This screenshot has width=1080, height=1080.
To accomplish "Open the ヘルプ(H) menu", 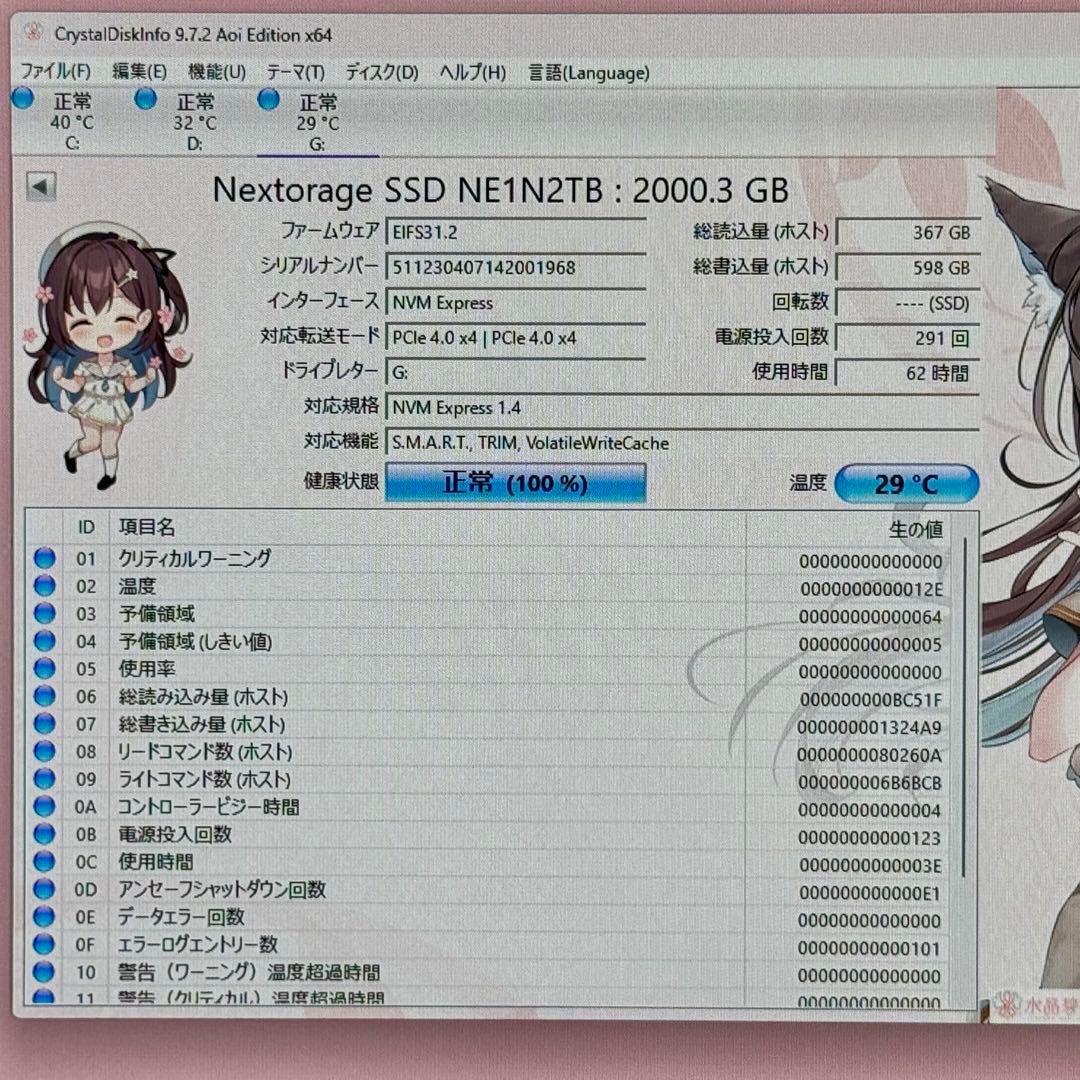I will (x=472, y=72).
